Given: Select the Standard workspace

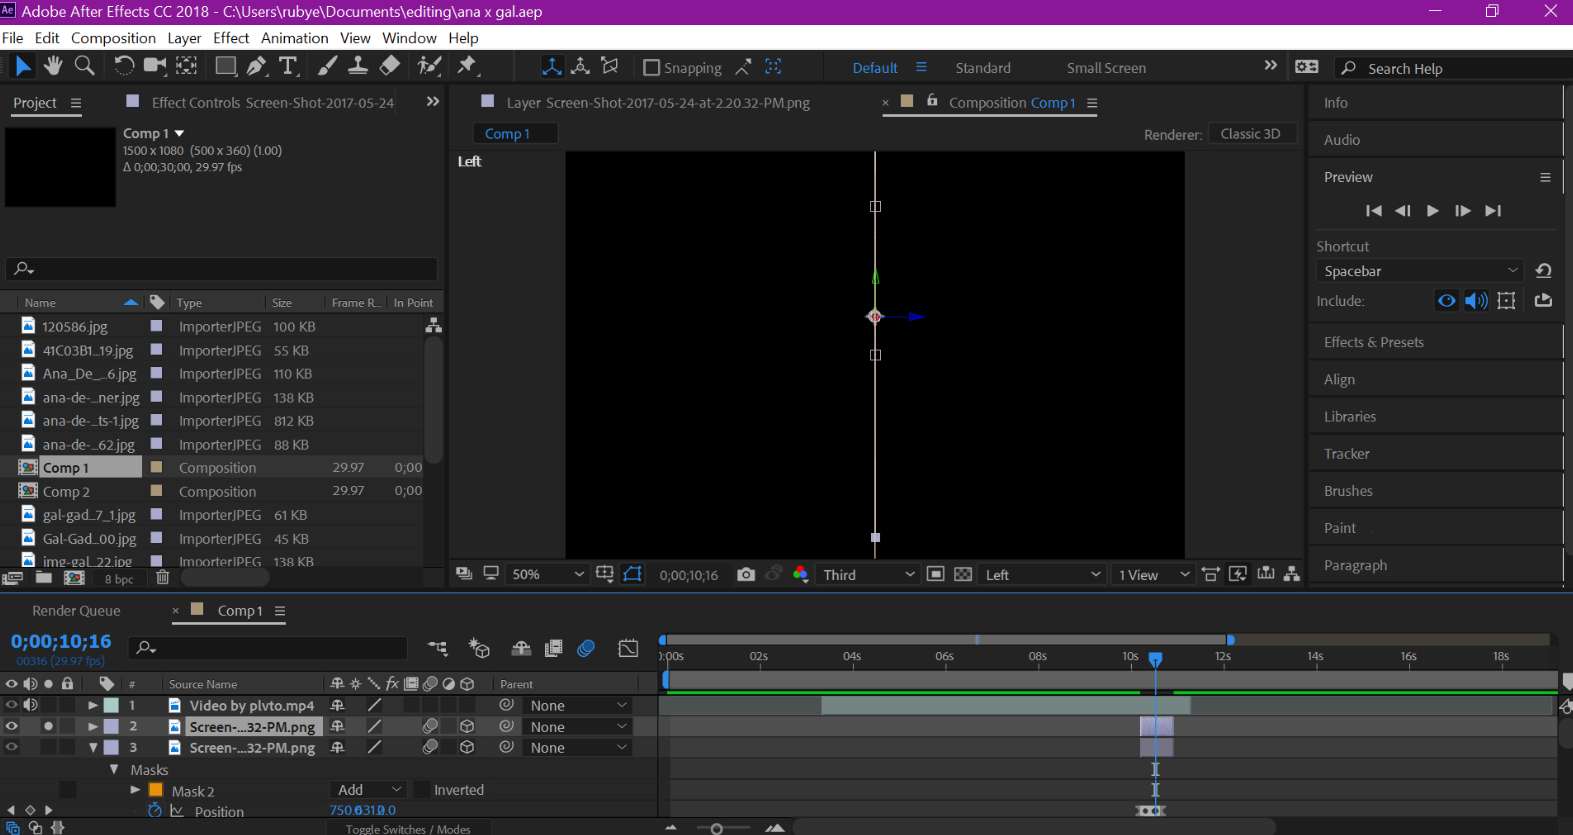Looking at the screenshot, I should pyautogui.click(x=983, y=68).
